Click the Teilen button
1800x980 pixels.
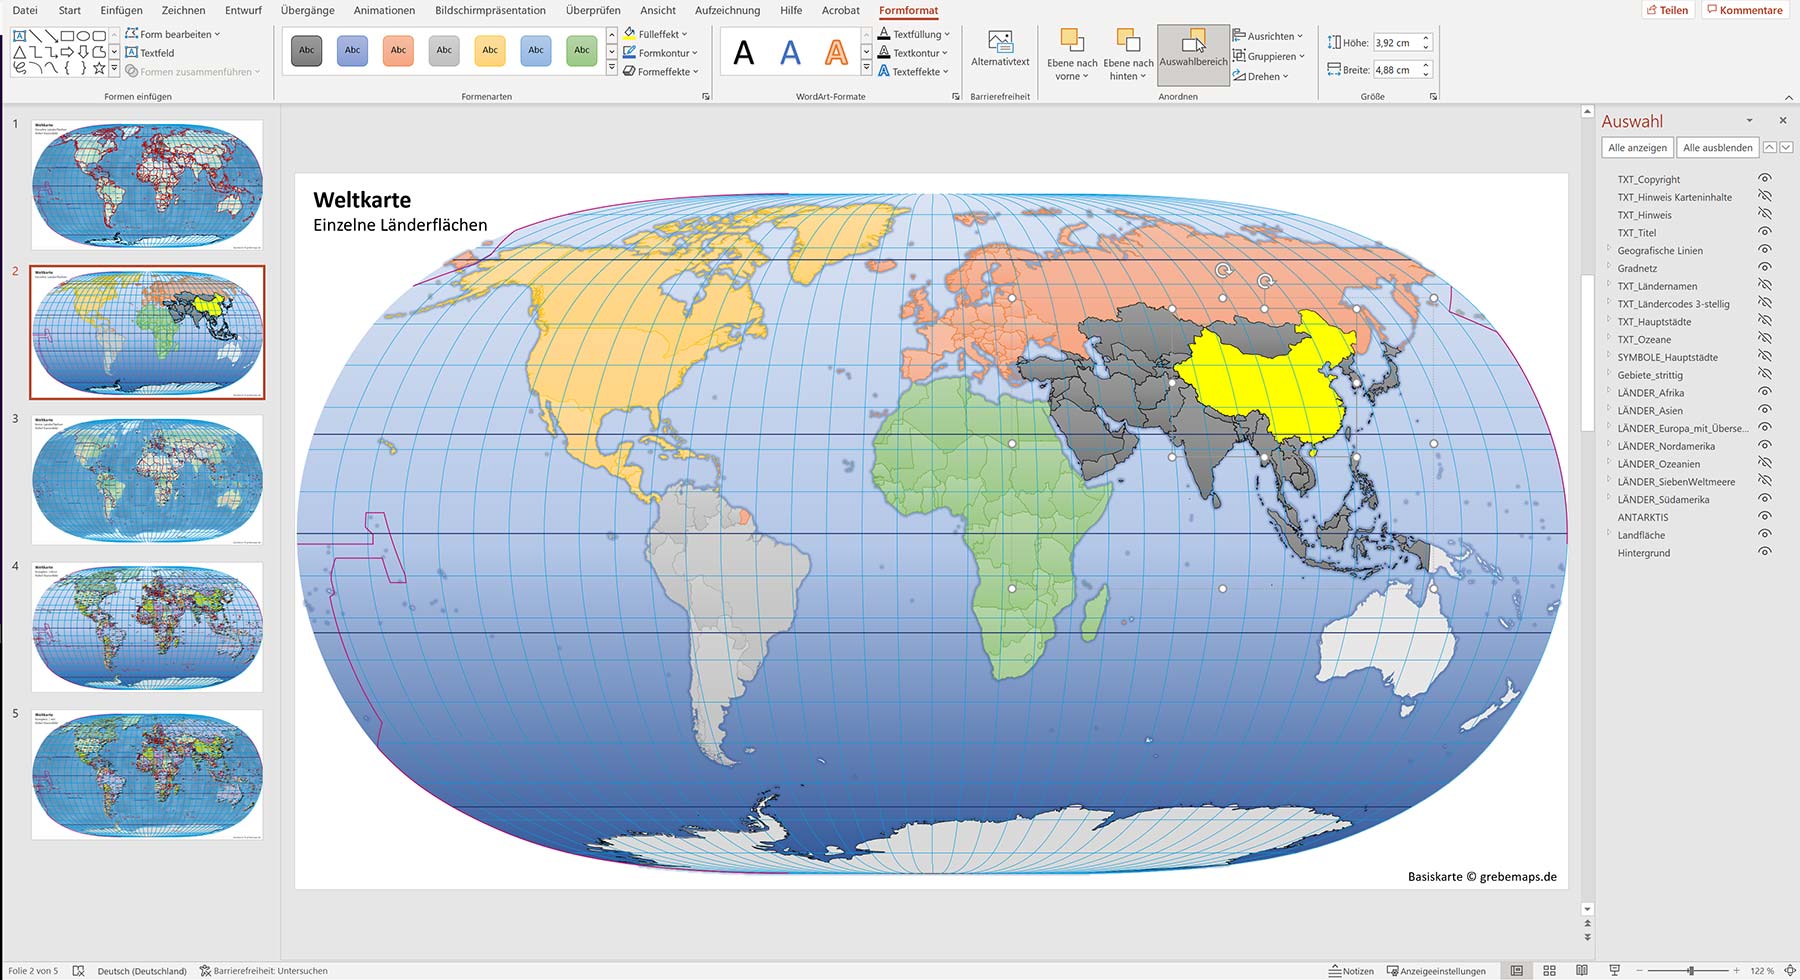tap(1668, 9)
